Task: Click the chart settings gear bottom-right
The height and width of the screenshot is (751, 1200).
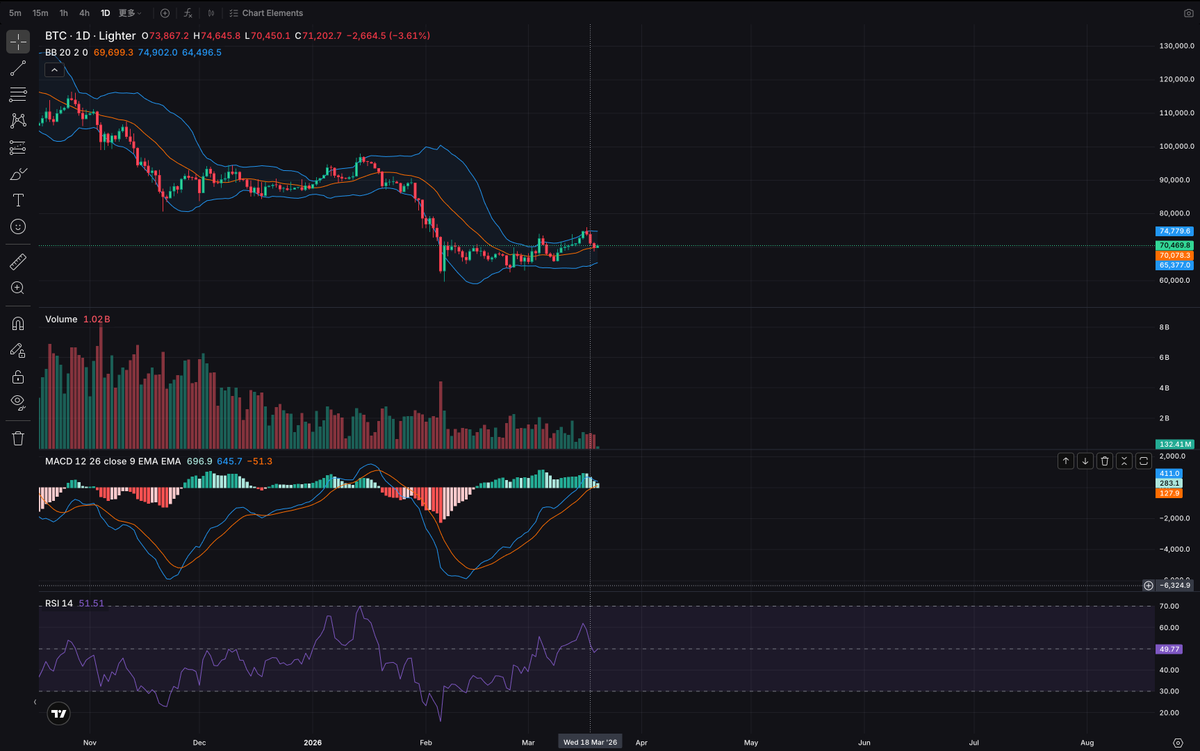Action: click(1177, 742)
